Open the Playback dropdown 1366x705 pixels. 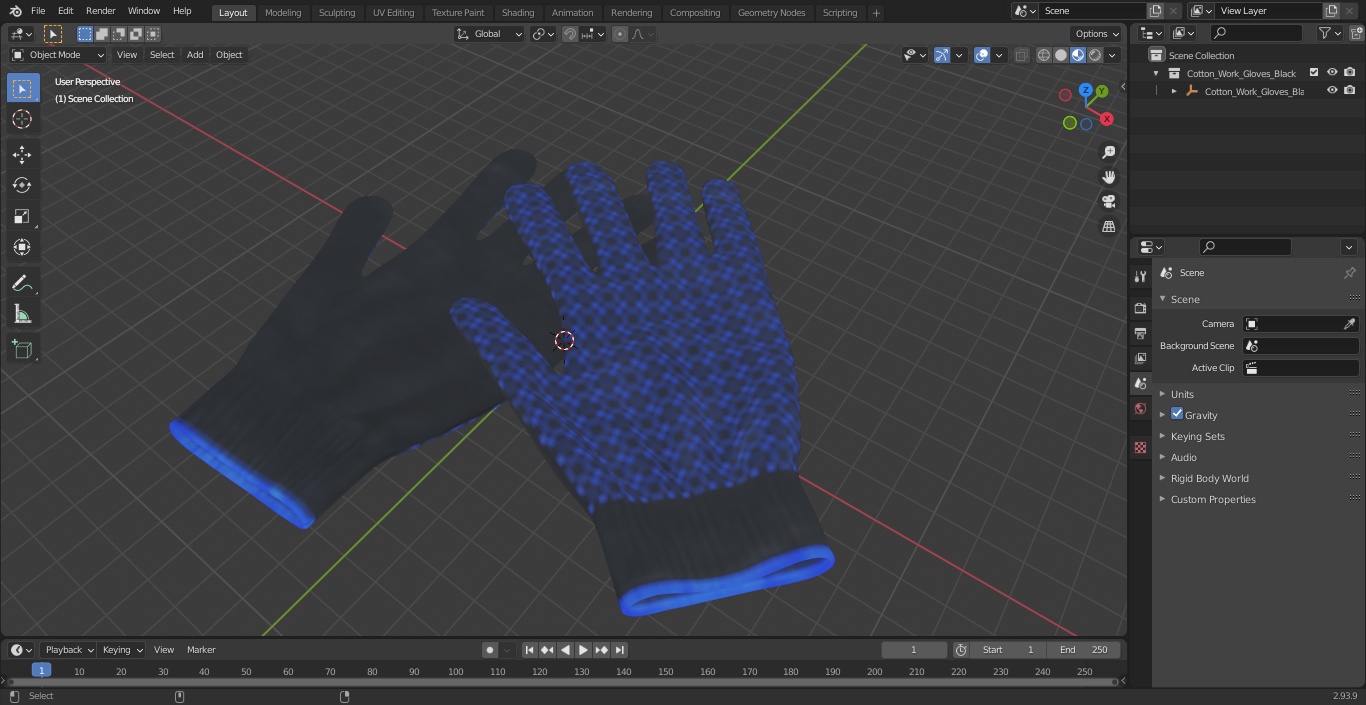(69, 650)
